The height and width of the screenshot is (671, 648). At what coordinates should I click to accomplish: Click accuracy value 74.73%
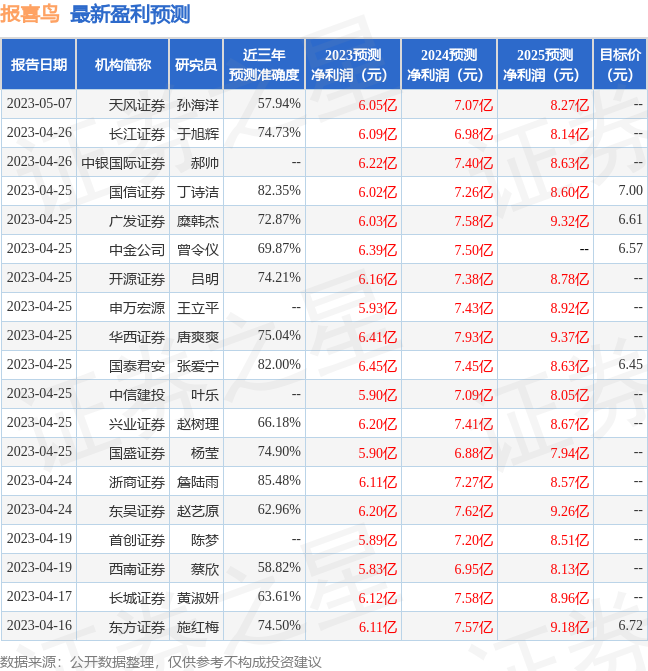[x=279, y=133]
